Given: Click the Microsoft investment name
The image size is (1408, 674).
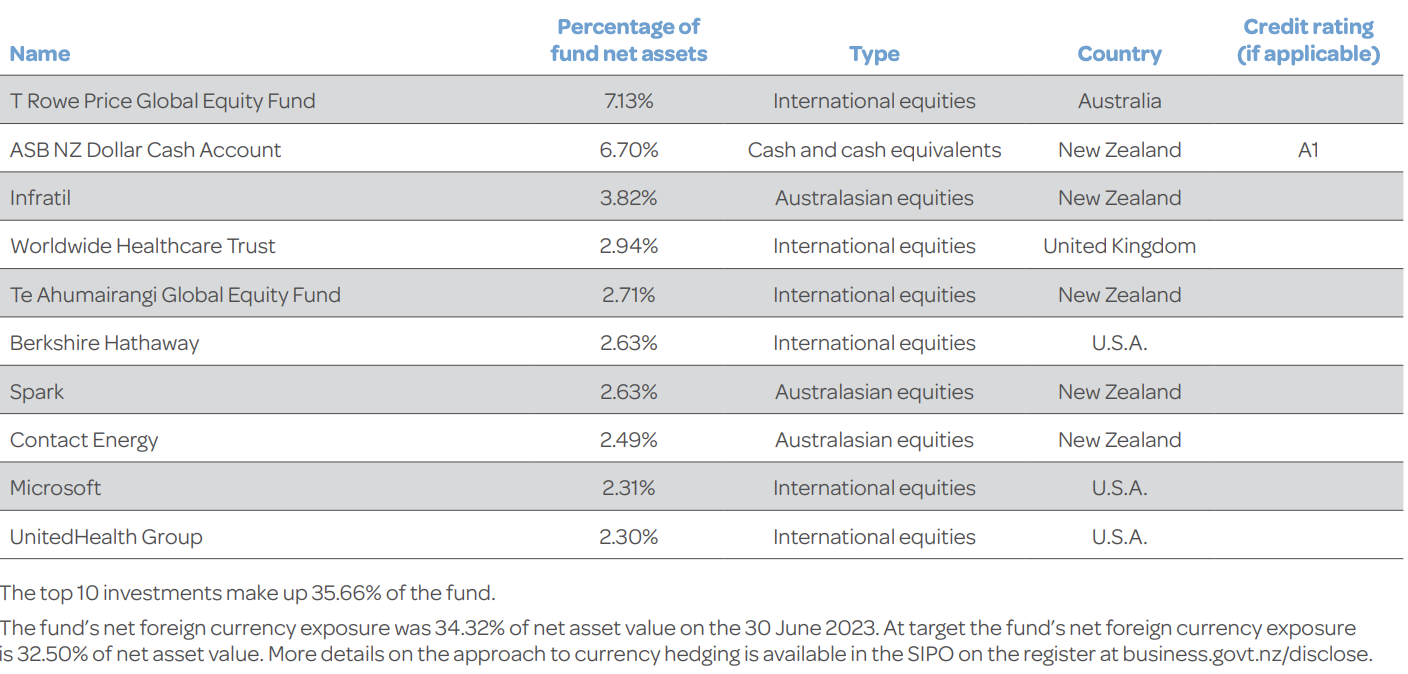Looking at the screenshot, I should click(56, 488).
